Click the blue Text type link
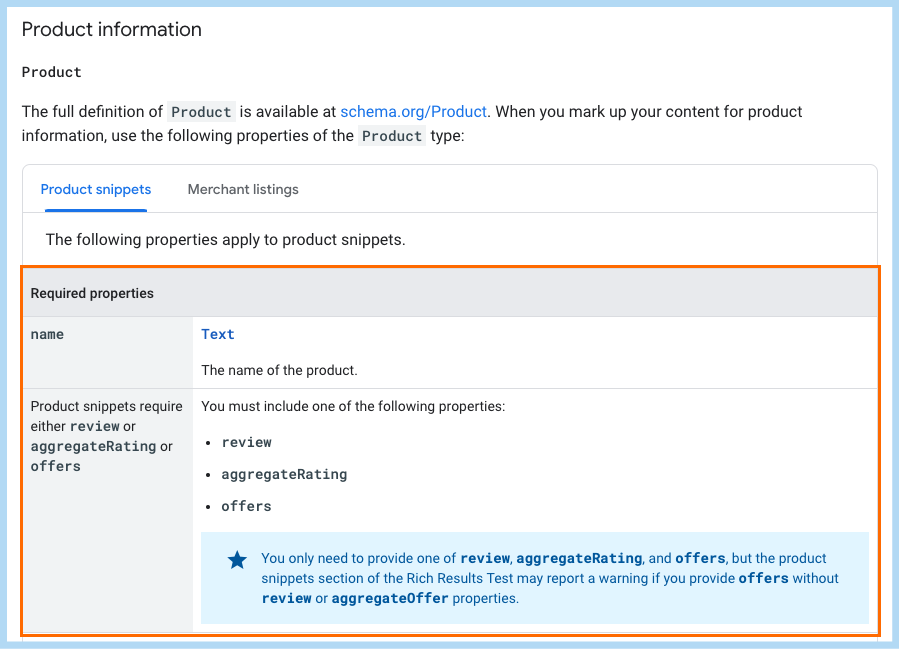This screenshot has height=649, width=899. tap(218, 335)
